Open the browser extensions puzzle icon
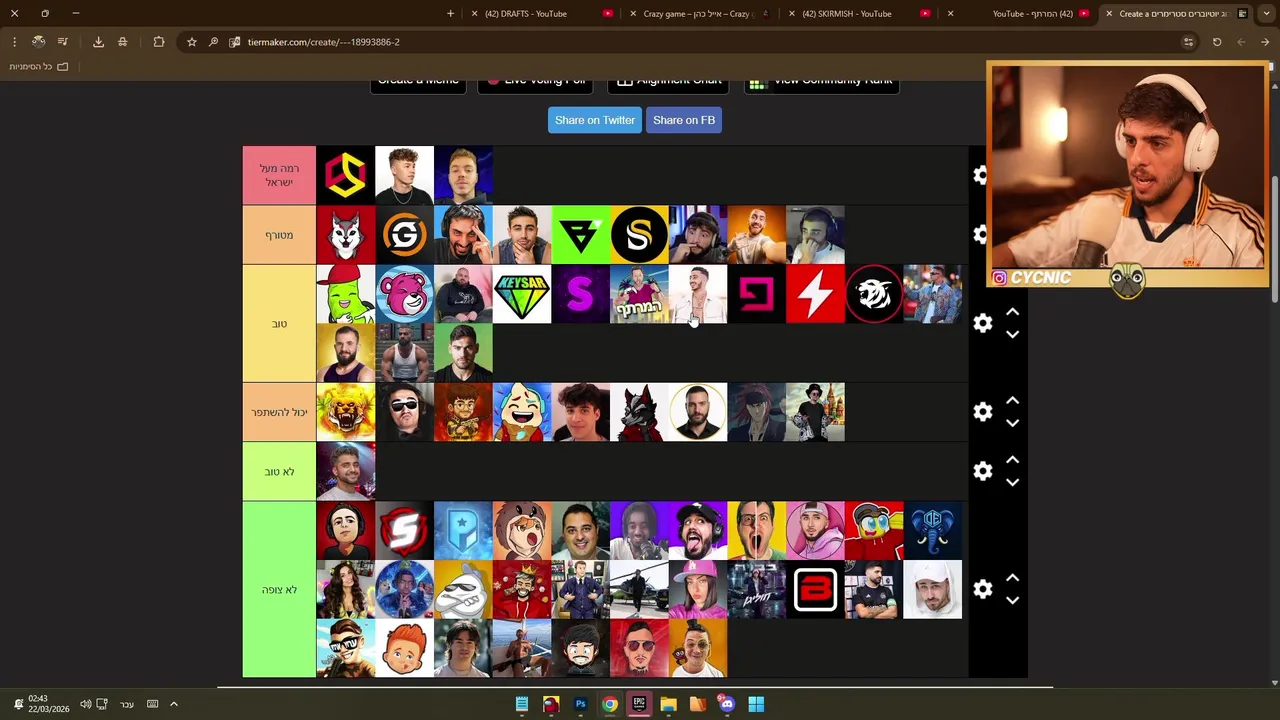Viewport: 1280px width, 720px height. [x=159, y=42]
